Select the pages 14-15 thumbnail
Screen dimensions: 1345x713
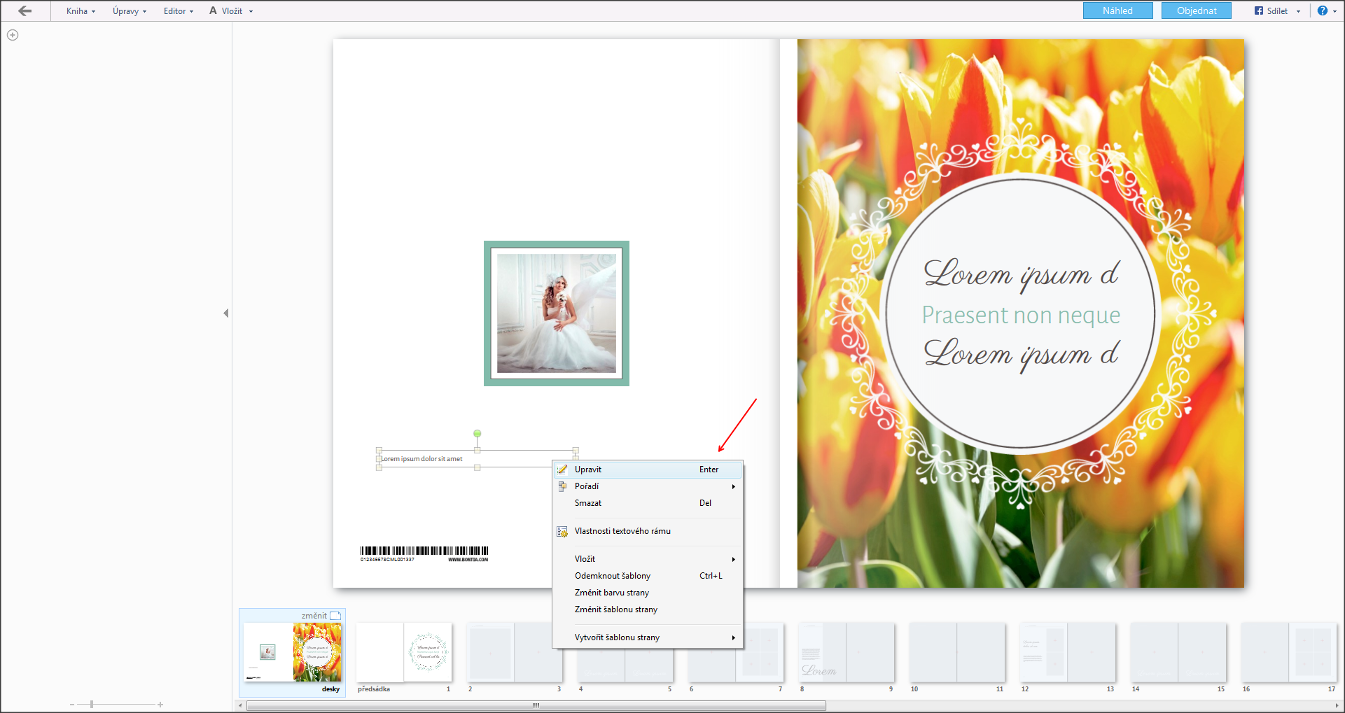(x=1178, y=653)
